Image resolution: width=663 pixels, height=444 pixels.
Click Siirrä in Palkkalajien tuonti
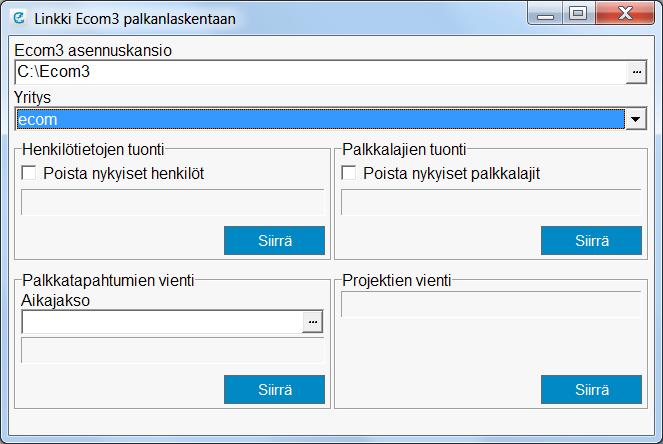(x=591, y=241)
